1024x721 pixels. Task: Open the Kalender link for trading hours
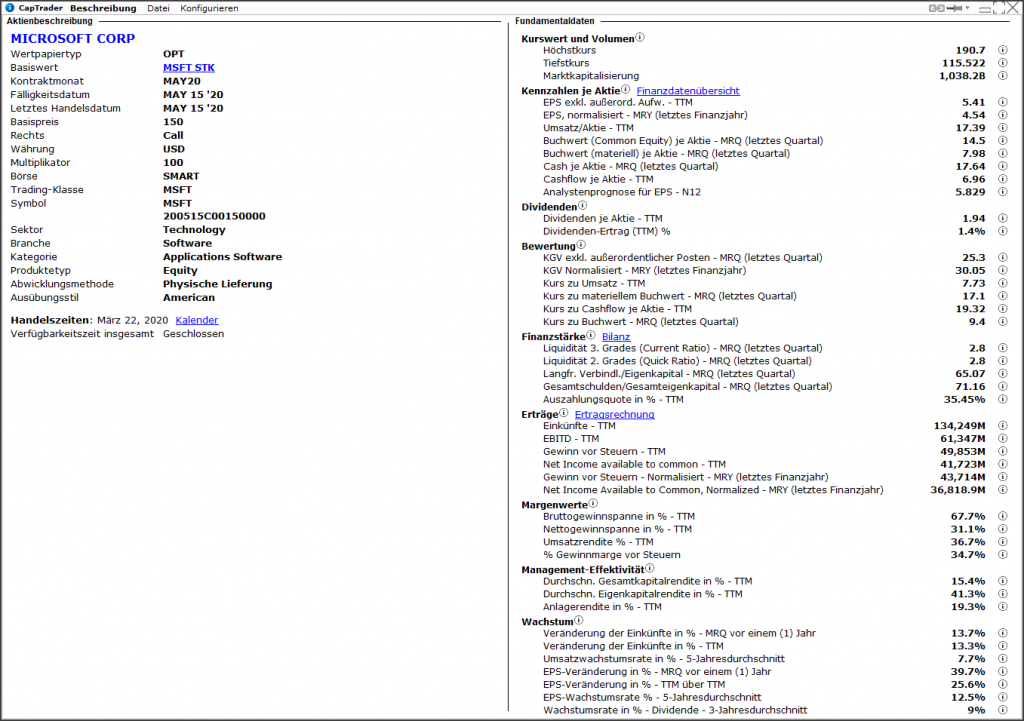point(197,321)
